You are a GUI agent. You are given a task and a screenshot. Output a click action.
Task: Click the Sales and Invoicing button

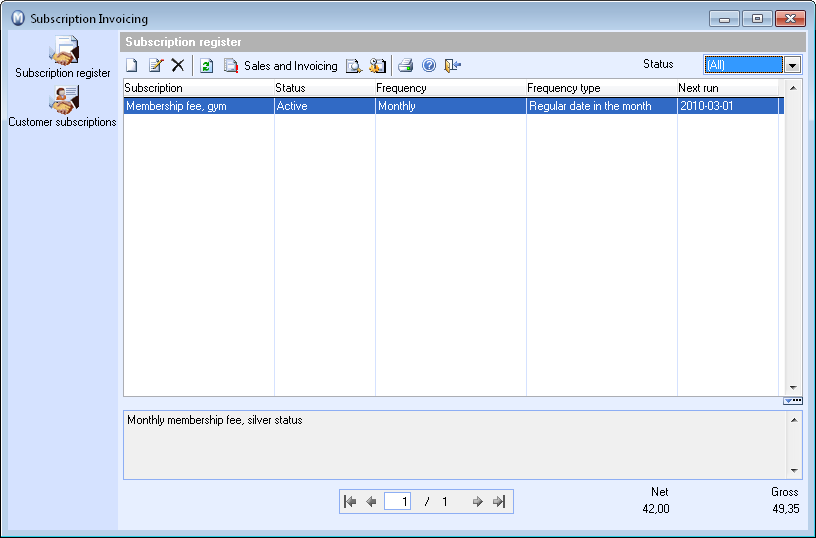pyautogui.click(x=281, y=66)
